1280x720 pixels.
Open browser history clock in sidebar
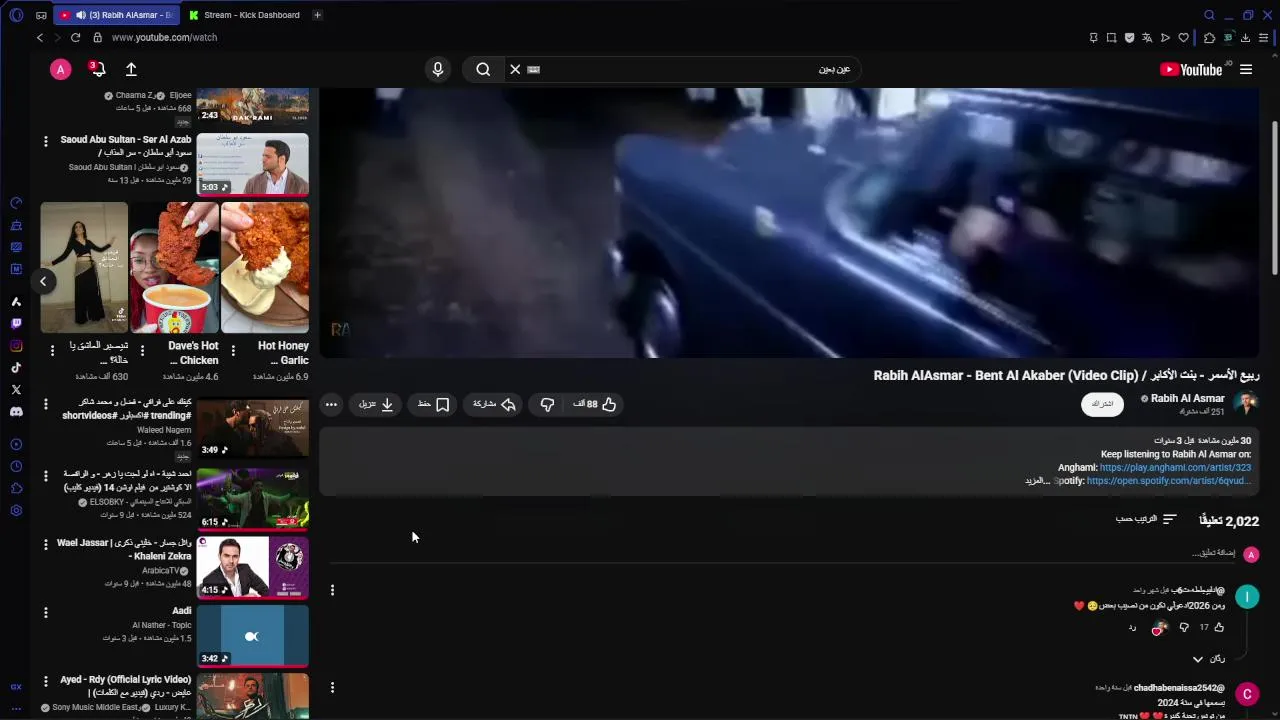pyautogui.click(x=16, y=467)
